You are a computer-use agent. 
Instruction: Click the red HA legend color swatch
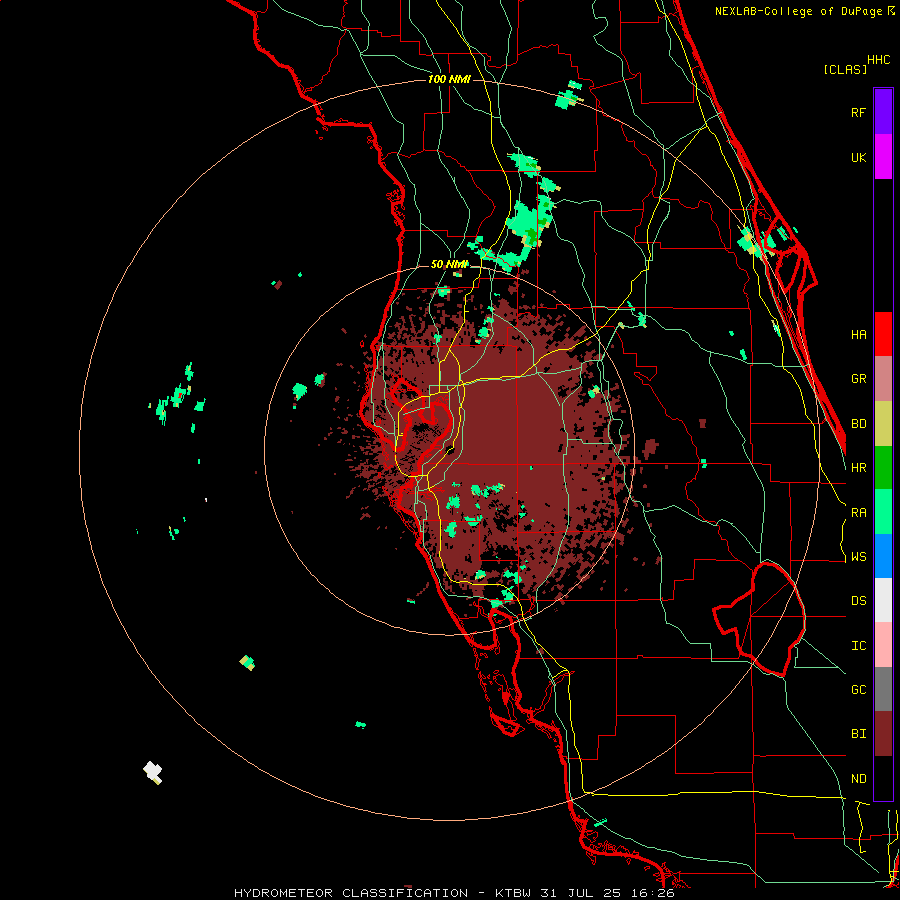point(883,334)
